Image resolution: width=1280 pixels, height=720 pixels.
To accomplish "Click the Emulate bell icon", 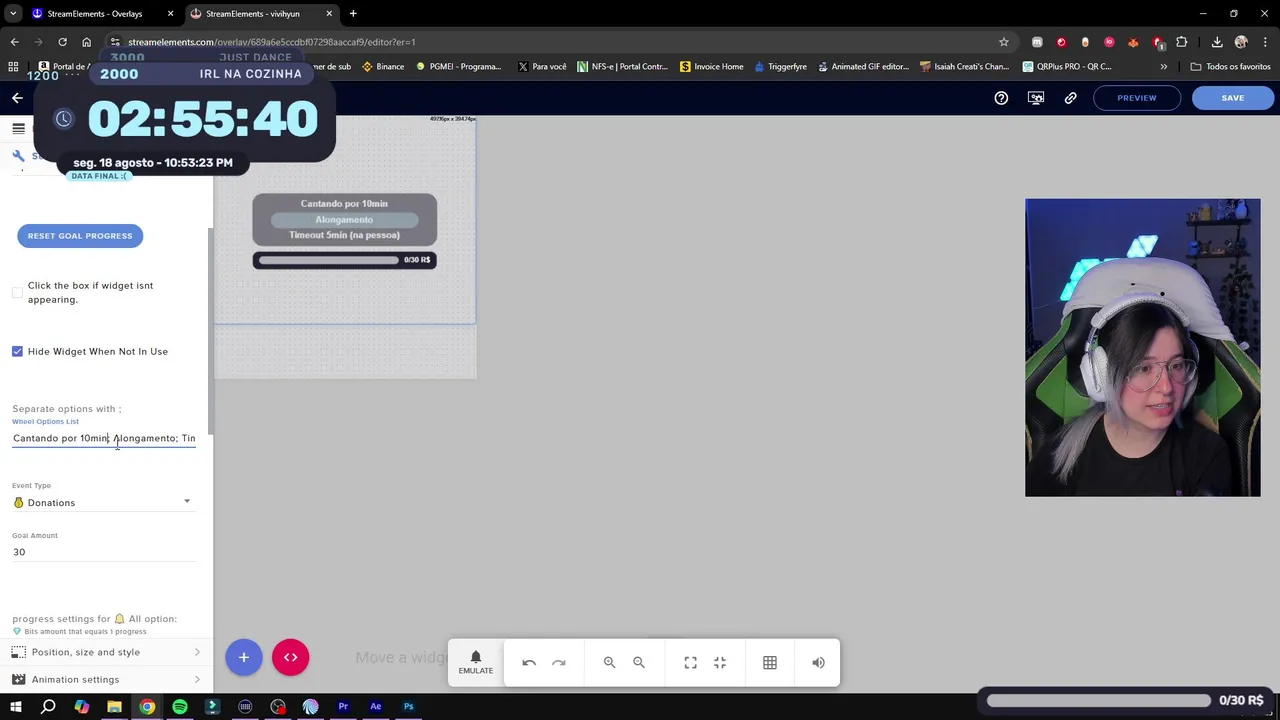I will [x=476, y=662].
